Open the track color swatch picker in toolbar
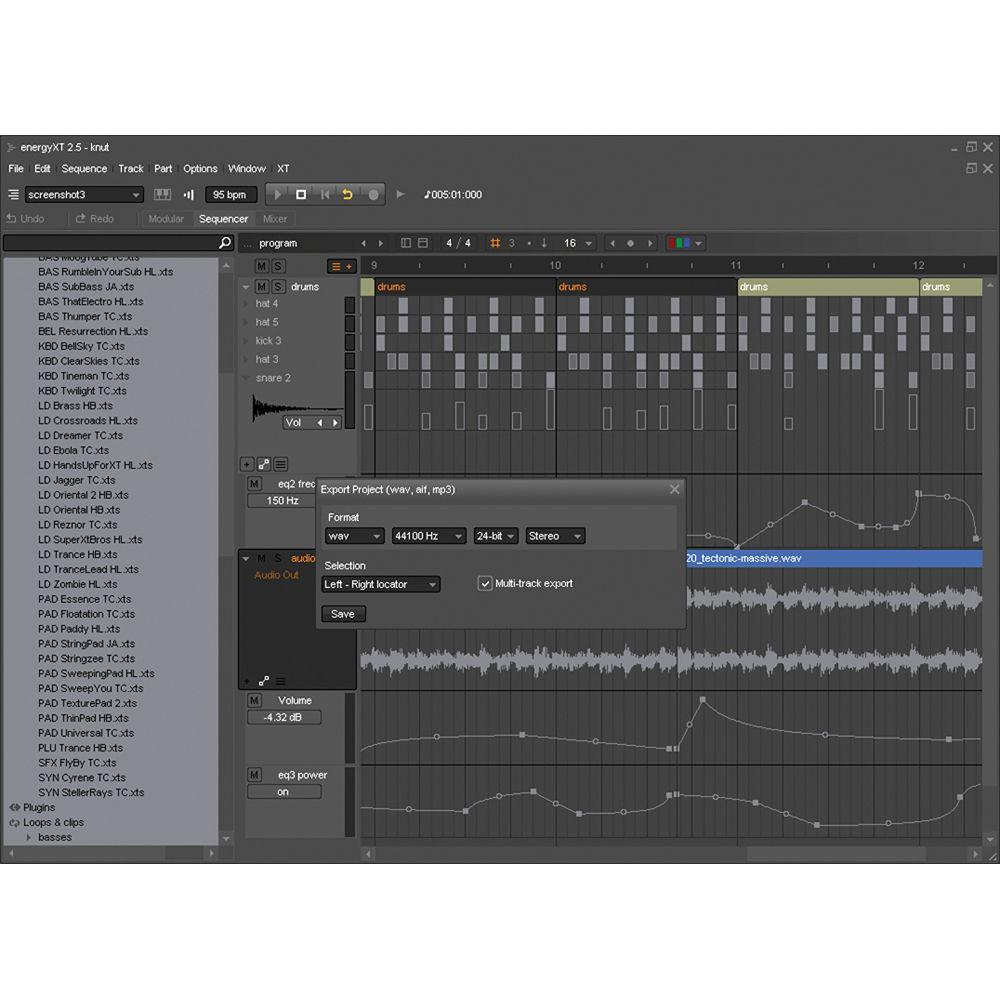The height and width of the screenshot is (1000, 1000). [682, 243]
